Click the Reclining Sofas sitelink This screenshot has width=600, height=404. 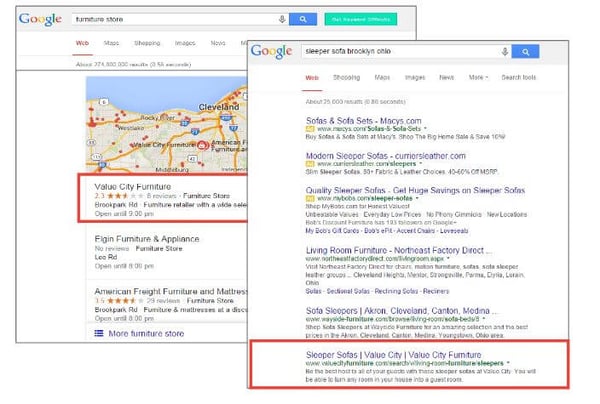396,291
